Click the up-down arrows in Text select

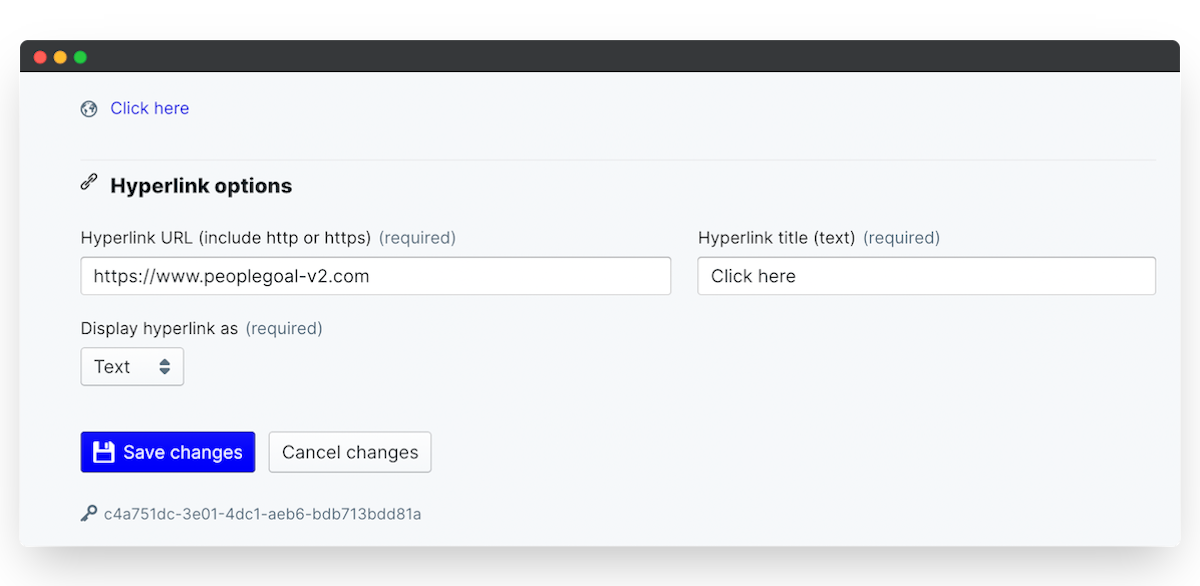click(164, 367)
